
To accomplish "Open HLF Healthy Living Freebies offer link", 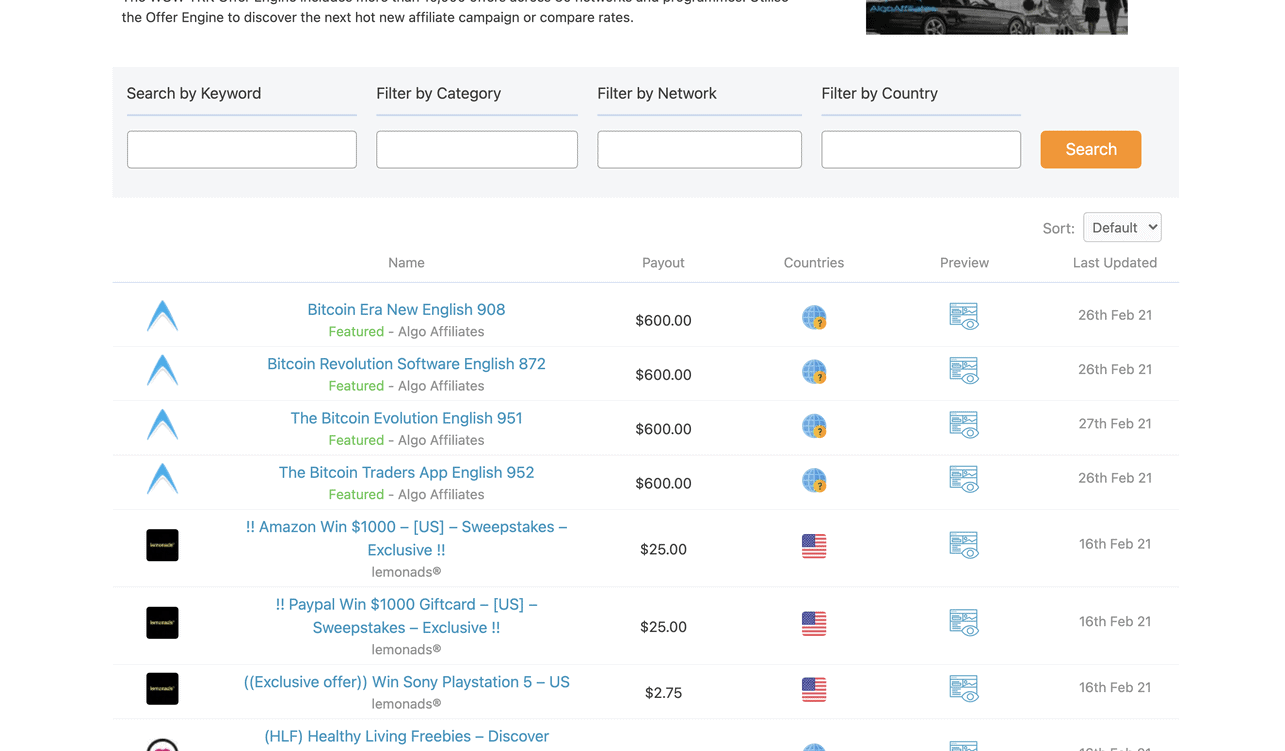I will tap(406, 736).
